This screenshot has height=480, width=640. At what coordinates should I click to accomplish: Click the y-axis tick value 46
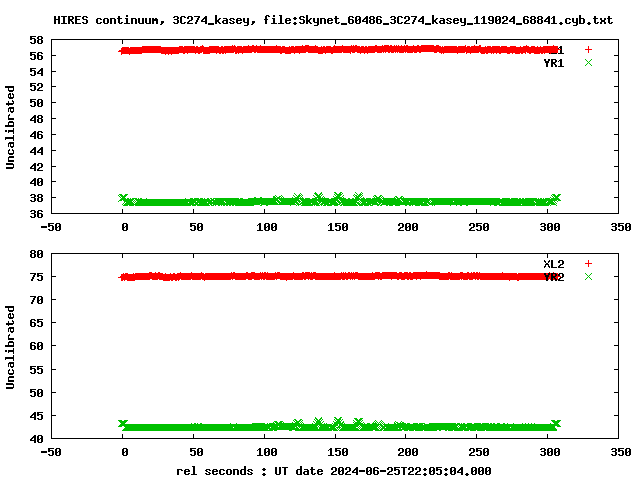point(36,135)
